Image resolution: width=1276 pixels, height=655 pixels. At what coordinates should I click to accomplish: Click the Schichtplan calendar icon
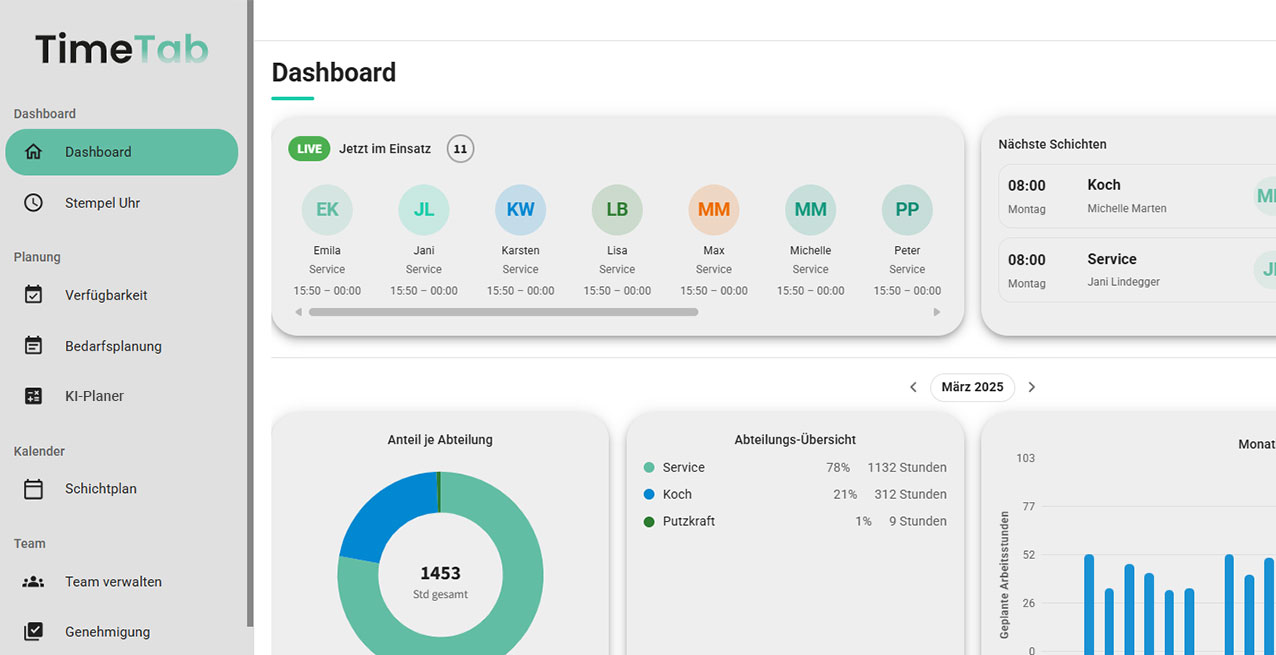(x=34, y=489)
